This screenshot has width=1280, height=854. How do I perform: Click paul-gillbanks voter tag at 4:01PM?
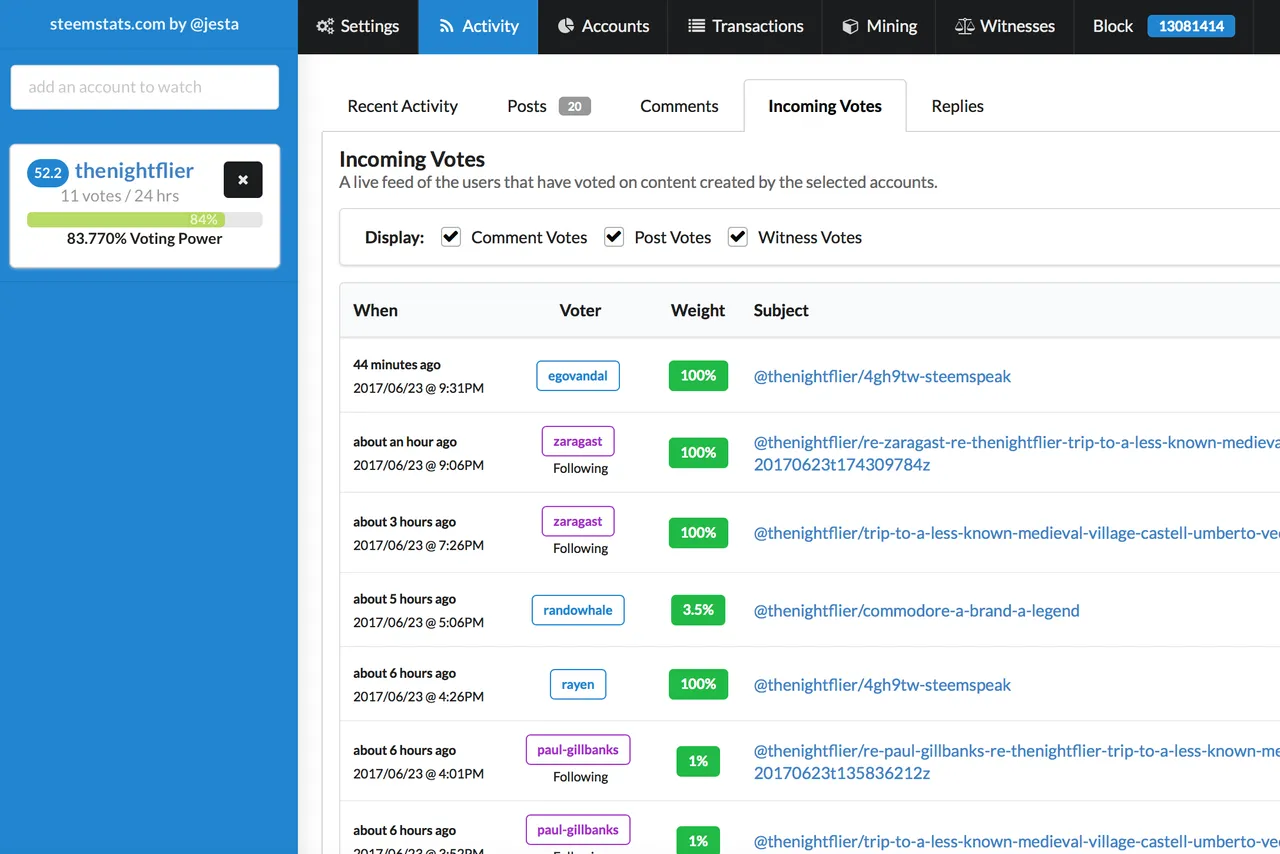click(578, 749)
